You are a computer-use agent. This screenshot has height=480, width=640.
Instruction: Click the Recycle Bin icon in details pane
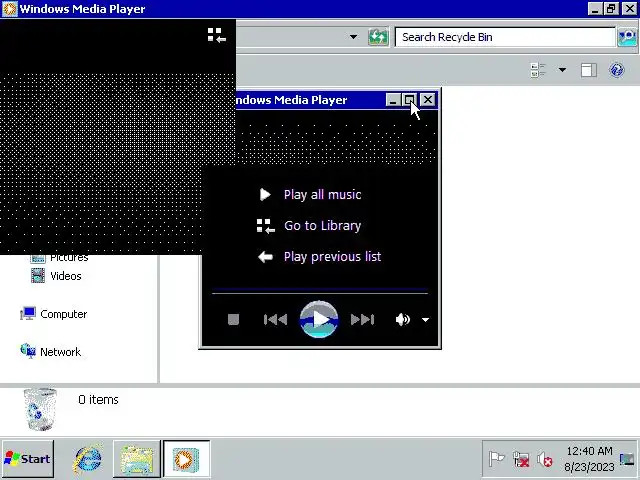click(x=40, y=409)
